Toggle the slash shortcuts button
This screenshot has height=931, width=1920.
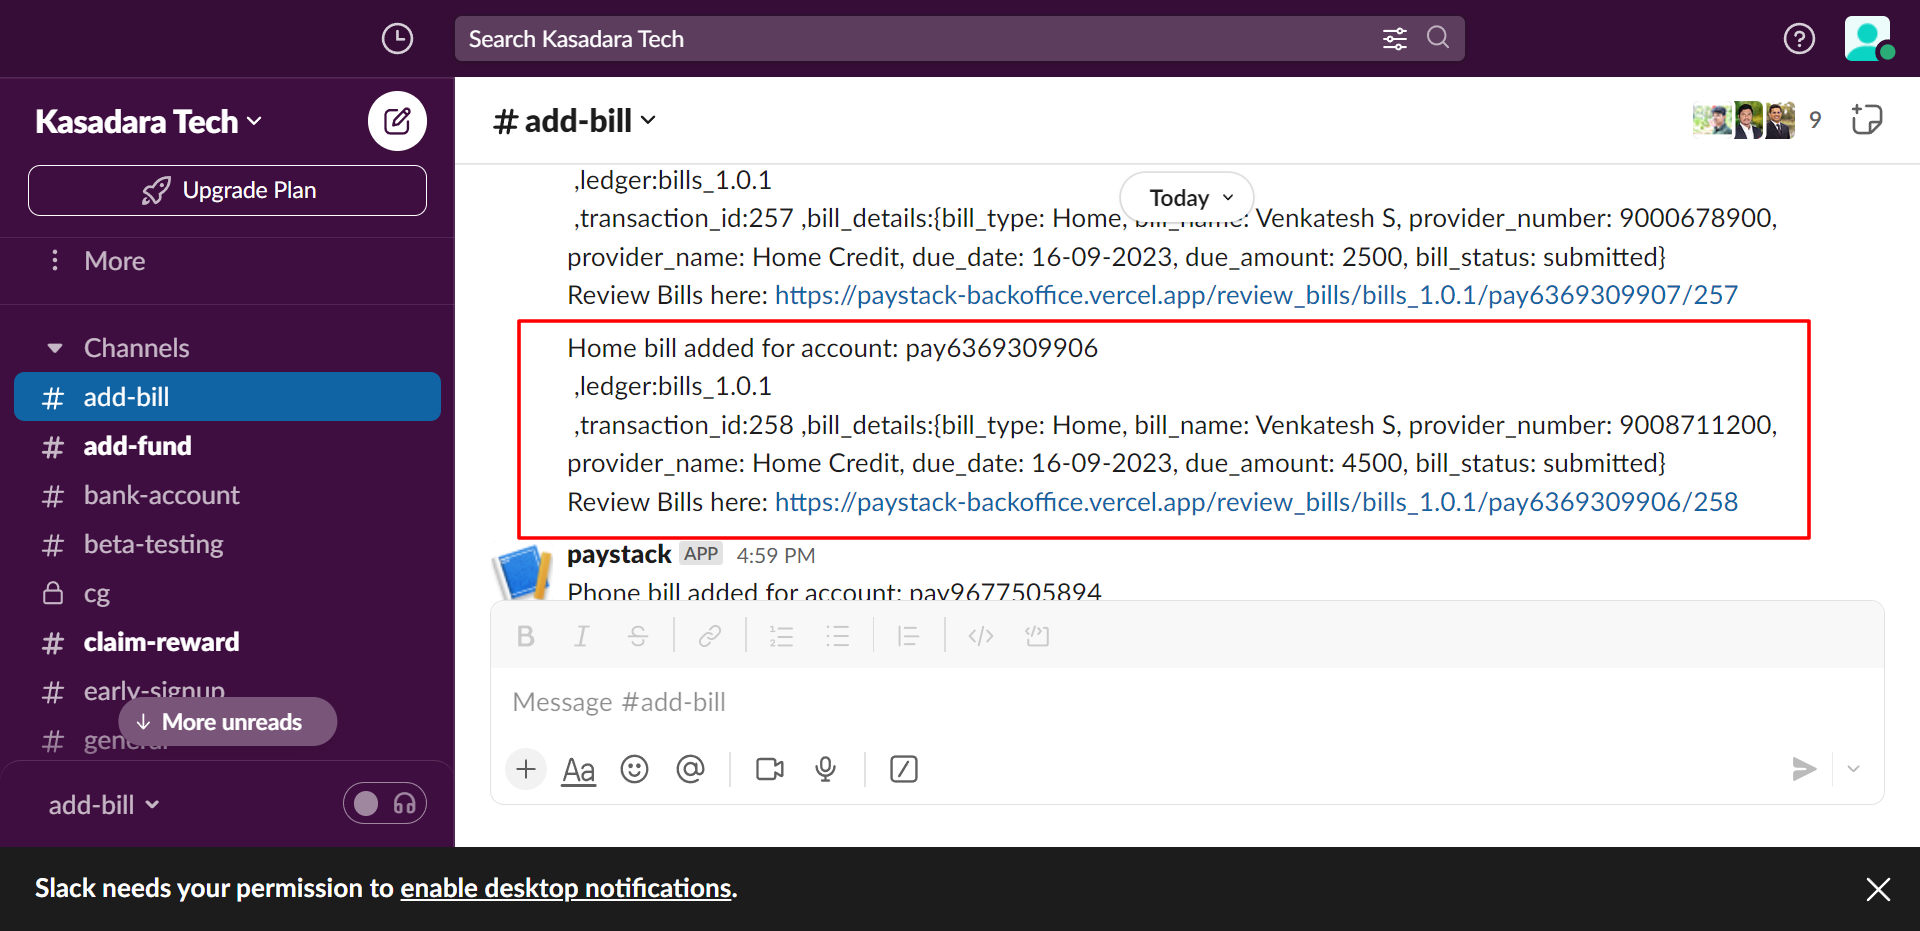(x=903, y=769)
